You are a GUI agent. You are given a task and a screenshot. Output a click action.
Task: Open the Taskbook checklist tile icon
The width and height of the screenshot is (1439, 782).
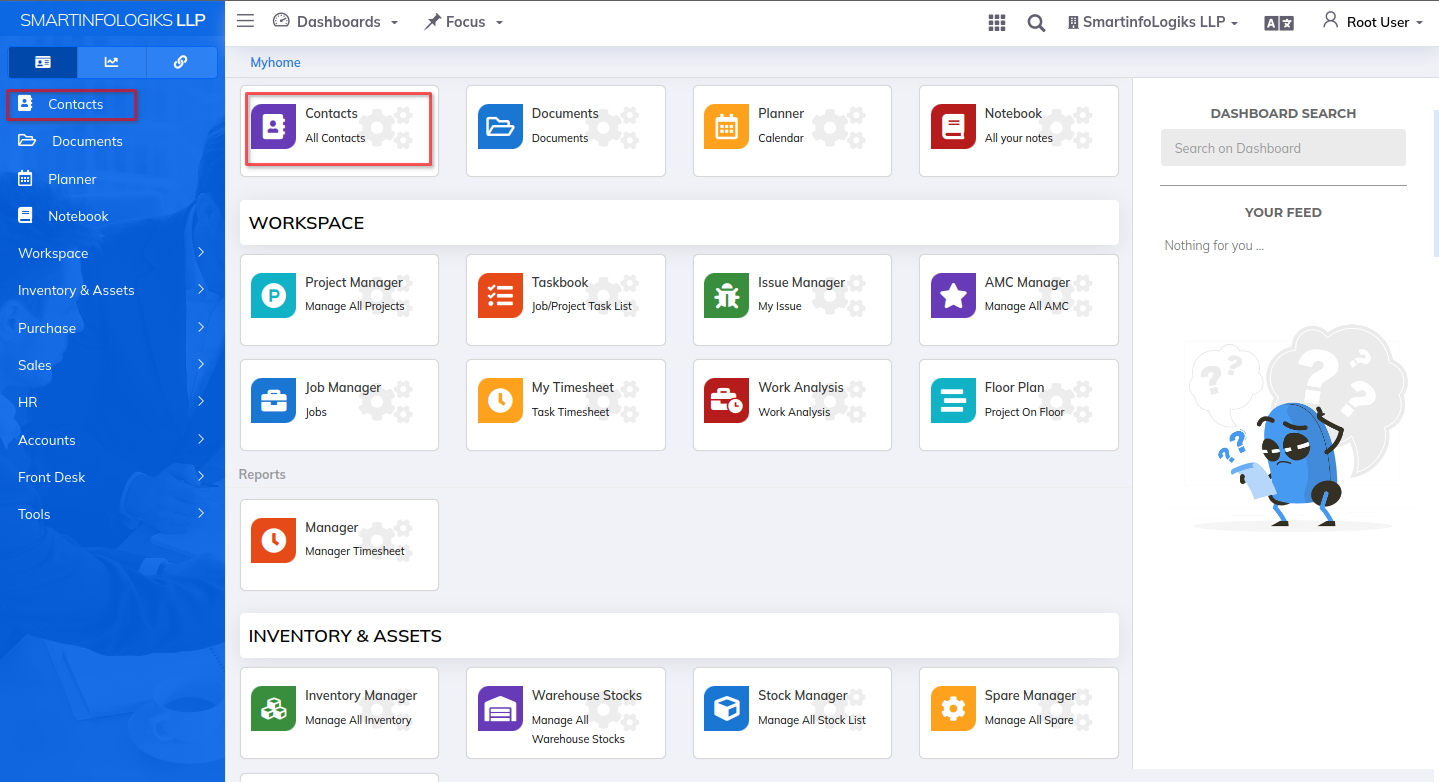coord(500,296)
